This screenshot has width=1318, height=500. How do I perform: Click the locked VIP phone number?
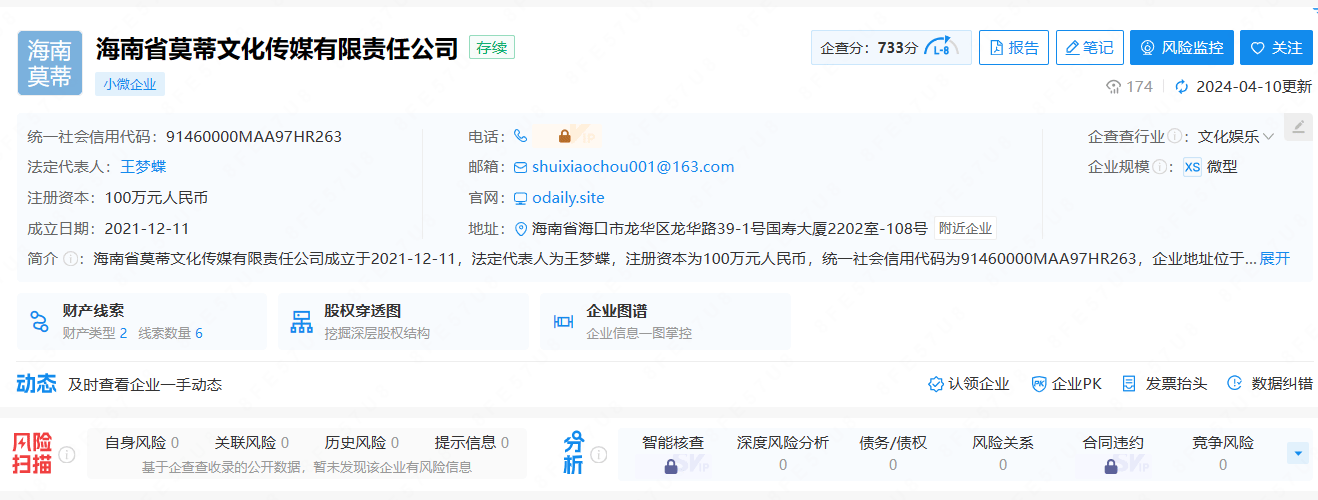click(x=565, y=136)
